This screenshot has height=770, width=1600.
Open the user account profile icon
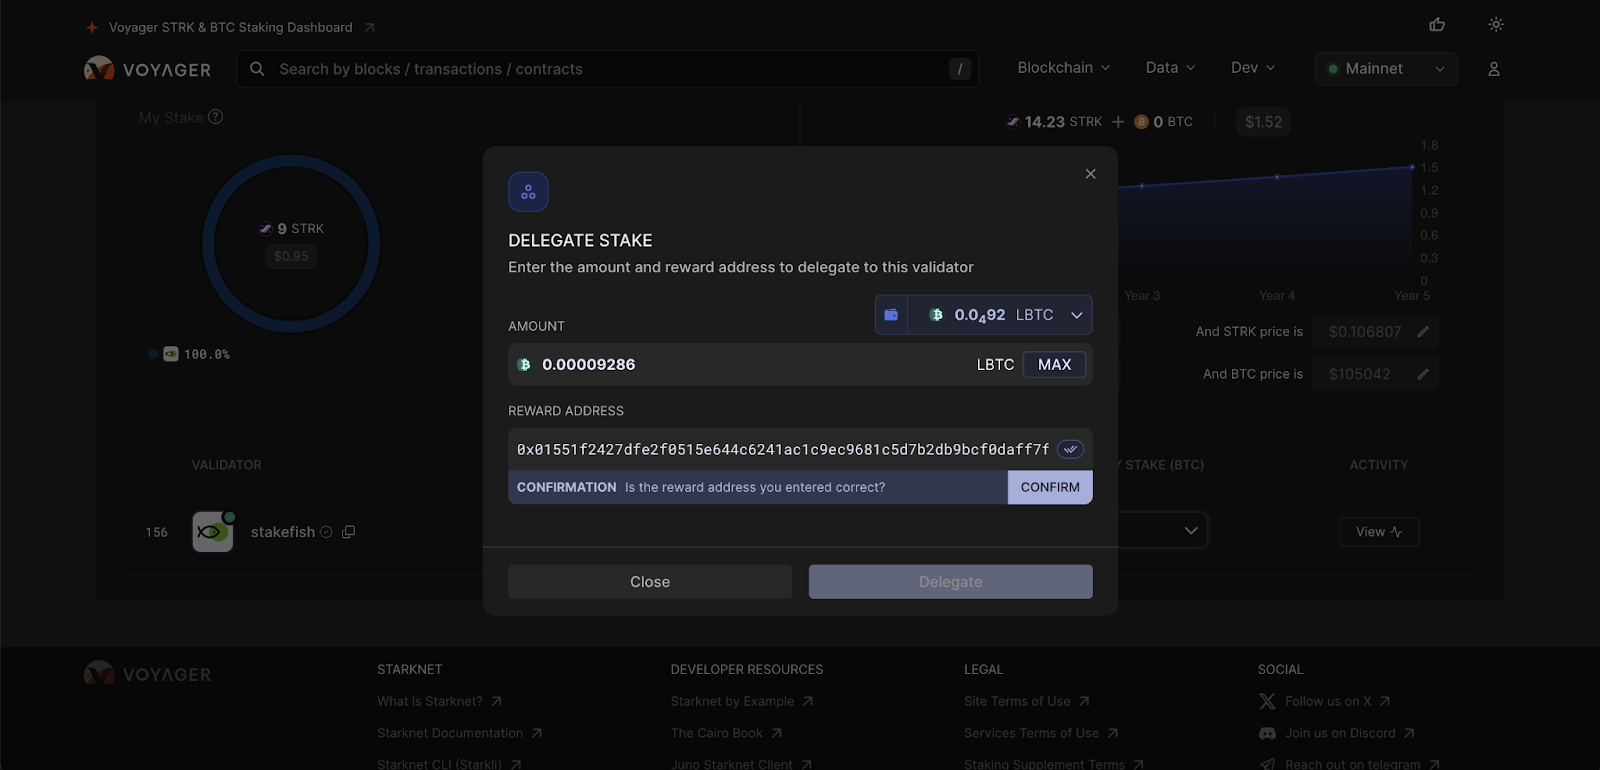coord(1494,69)
